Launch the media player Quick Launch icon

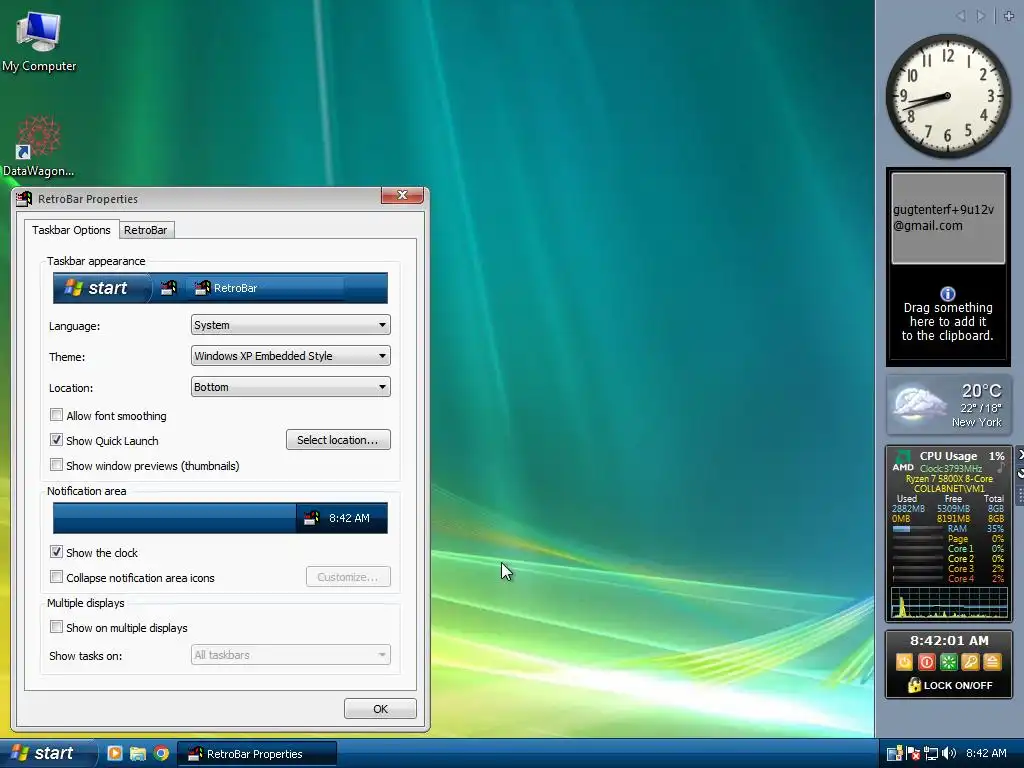coord(114,754)
